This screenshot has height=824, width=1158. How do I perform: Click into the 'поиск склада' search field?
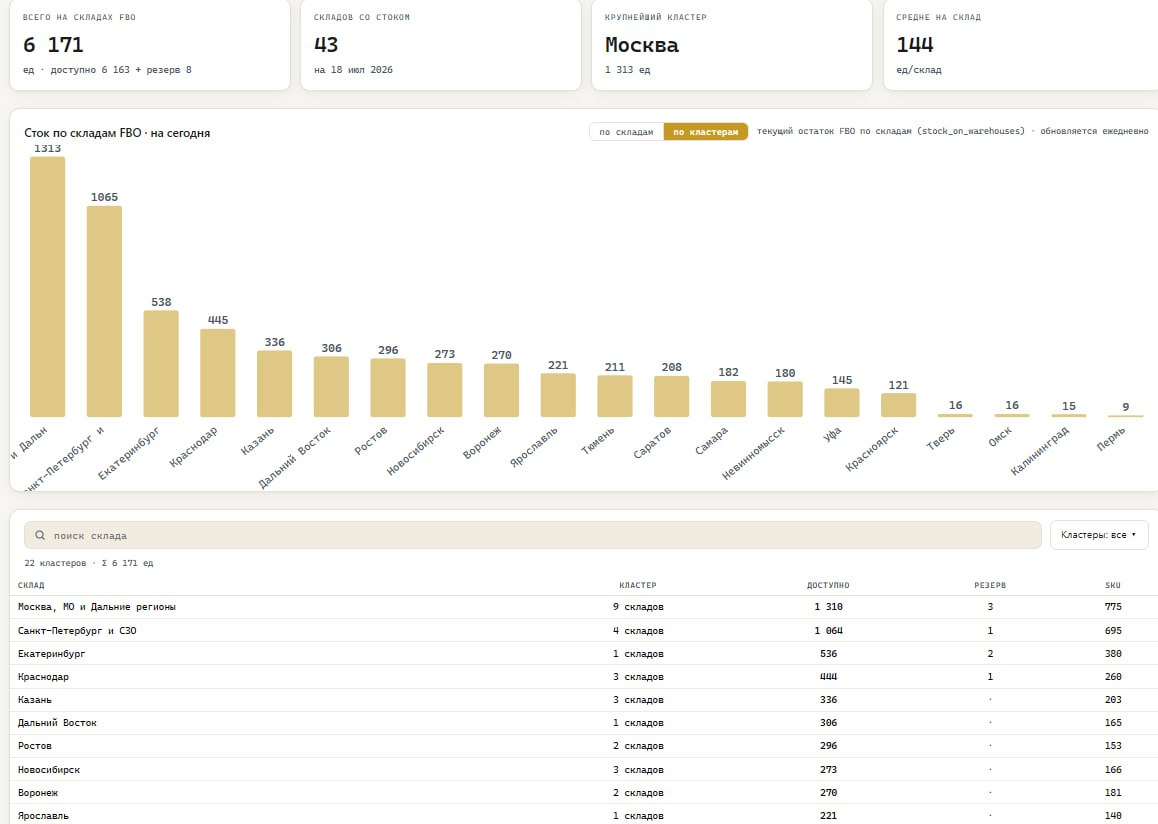[x=532, y=535]
